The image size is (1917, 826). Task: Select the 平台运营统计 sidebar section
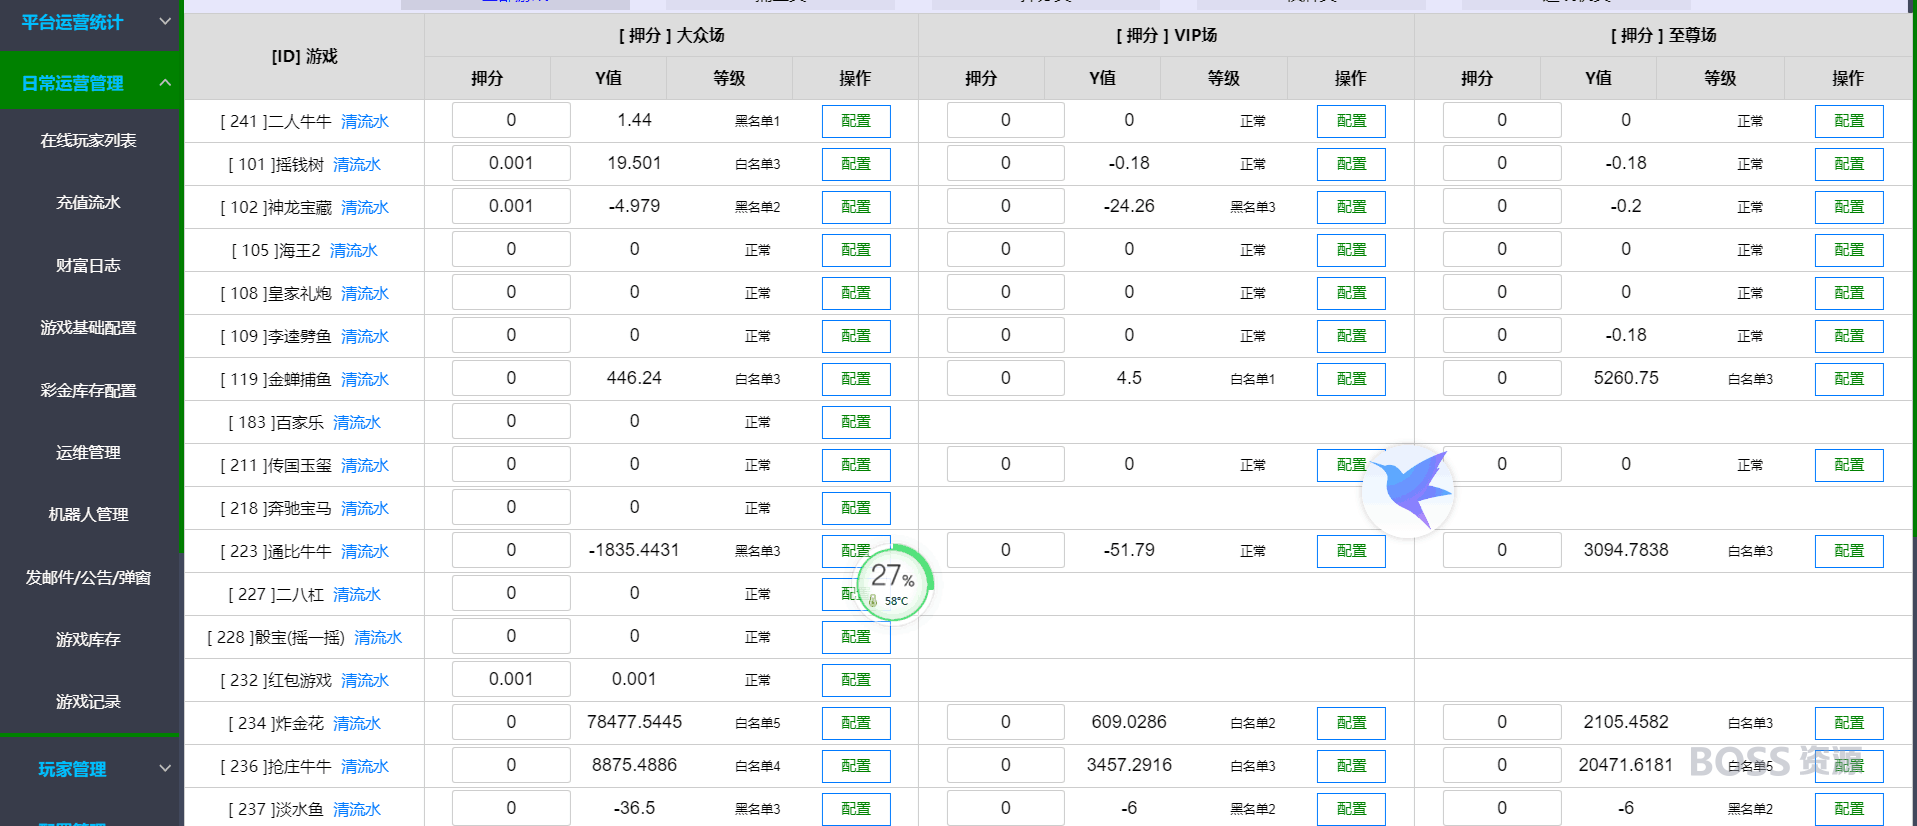(x=72, y=22)
